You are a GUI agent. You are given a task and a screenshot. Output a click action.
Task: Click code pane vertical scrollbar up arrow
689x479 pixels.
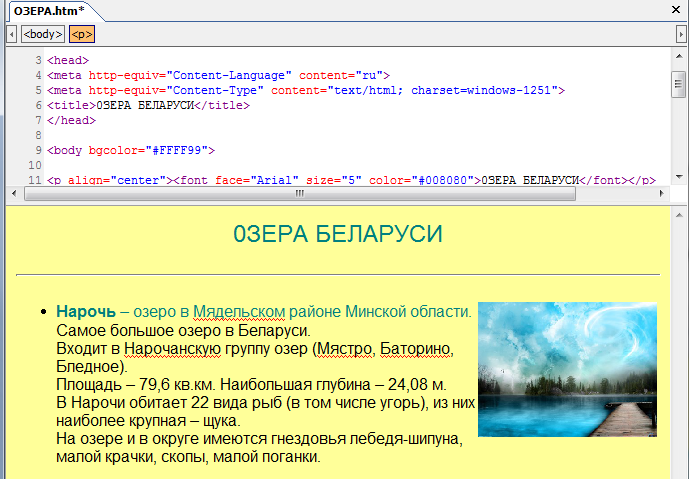point(680,56)
